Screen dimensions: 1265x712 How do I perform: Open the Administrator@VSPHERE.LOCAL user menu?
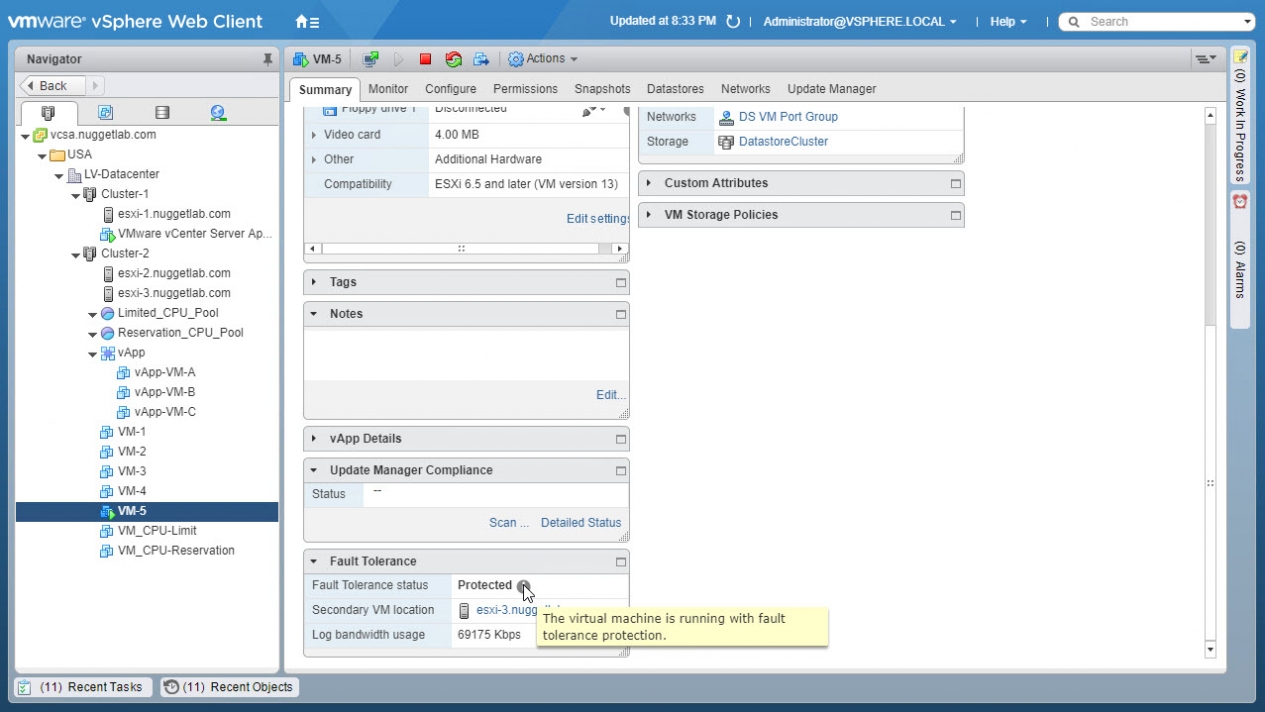pos(859,22)
